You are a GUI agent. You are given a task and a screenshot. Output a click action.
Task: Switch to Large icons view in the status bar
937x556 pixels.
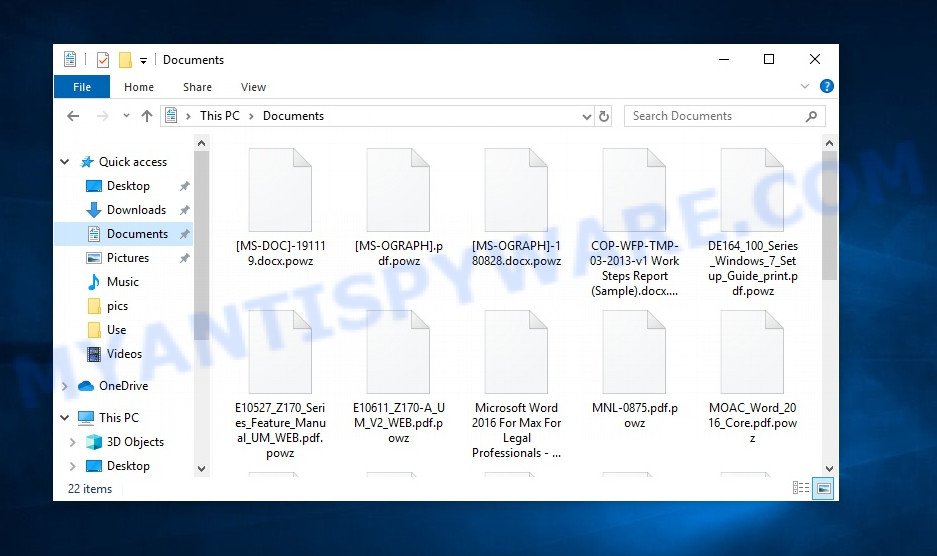coord(823,488)
